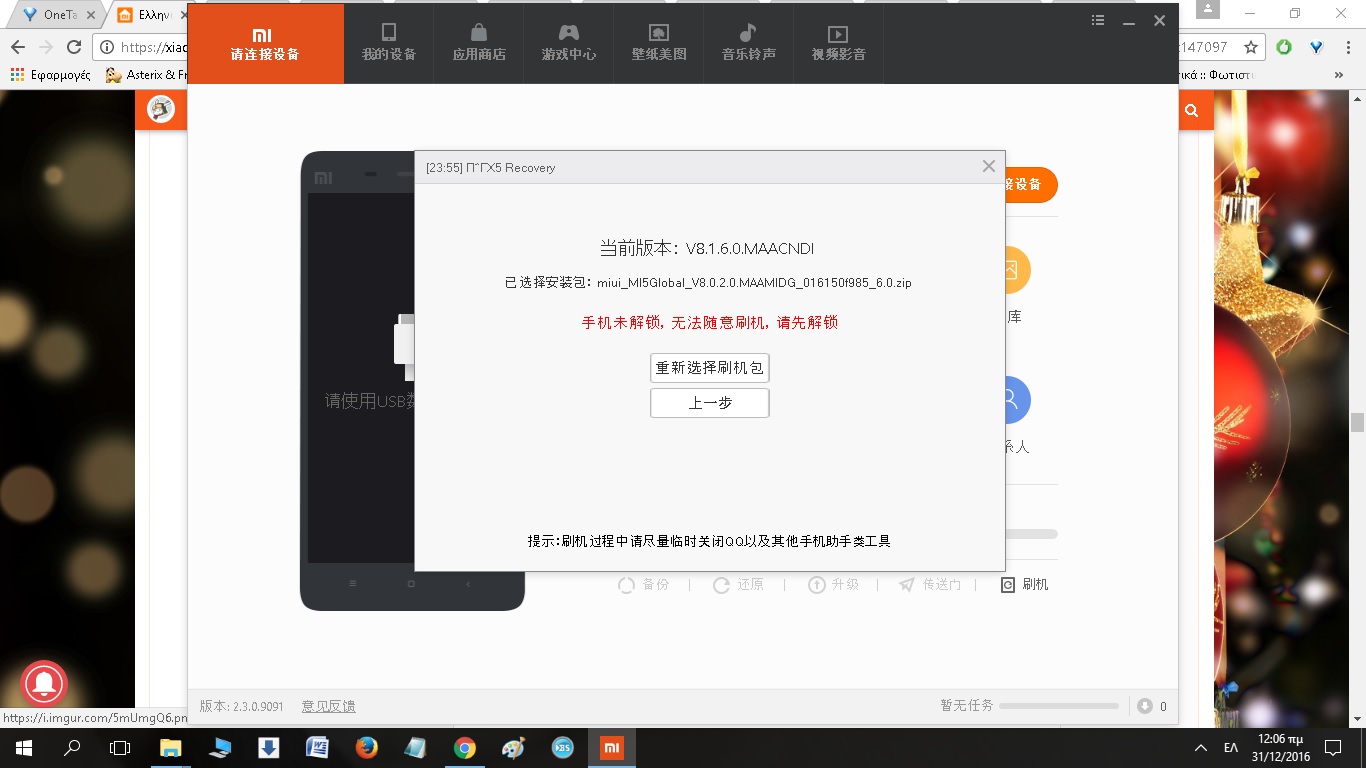Reload the Chrome page
1366x768 pixels.
coord(74,47)
